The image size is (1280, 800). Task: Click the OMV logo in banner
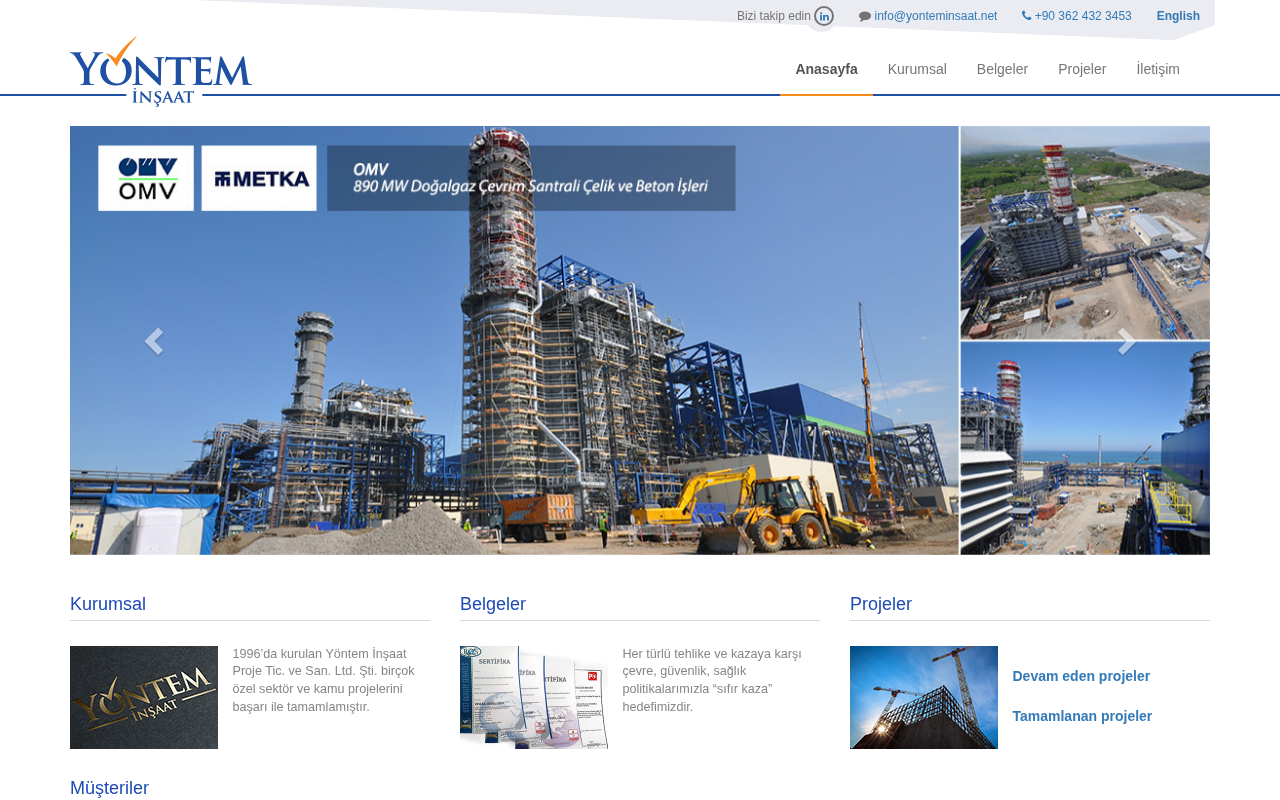point(146,178)
